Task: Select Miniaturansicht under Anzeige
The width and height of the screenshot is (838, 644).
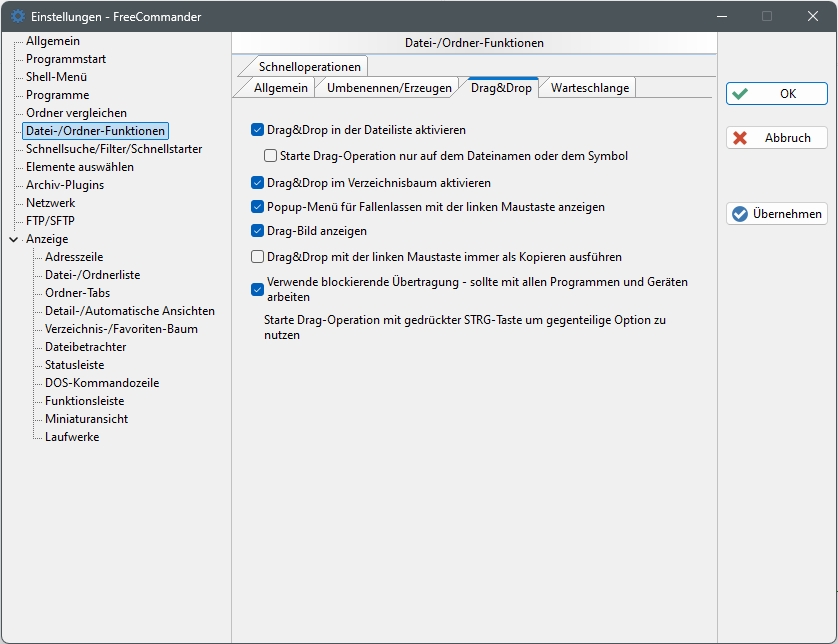Action: [x=86, y=419]
